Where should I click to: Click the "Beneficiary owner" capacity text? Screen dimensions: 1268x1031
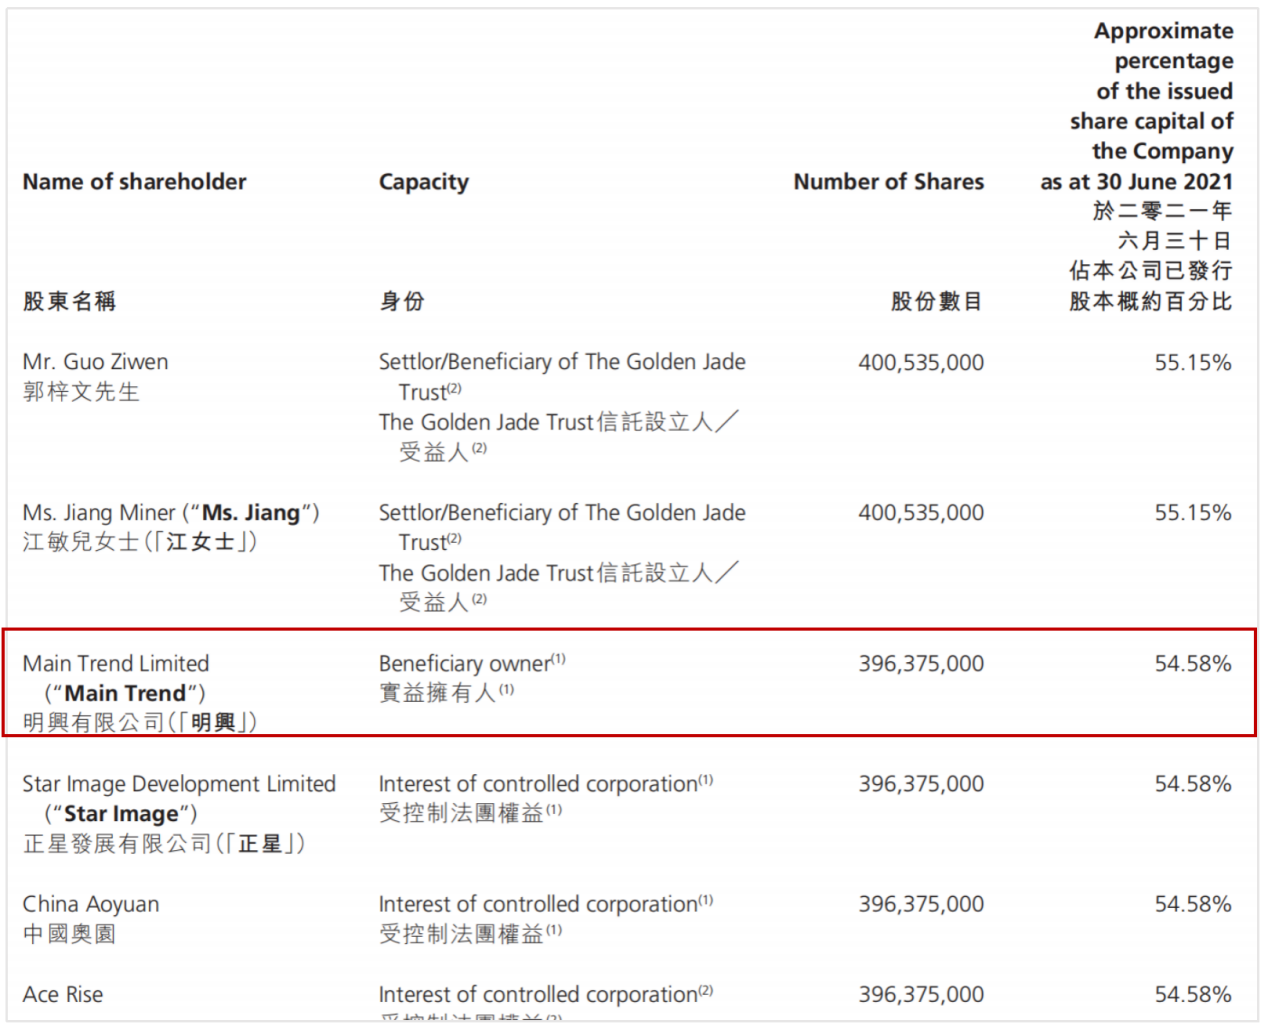465,663
